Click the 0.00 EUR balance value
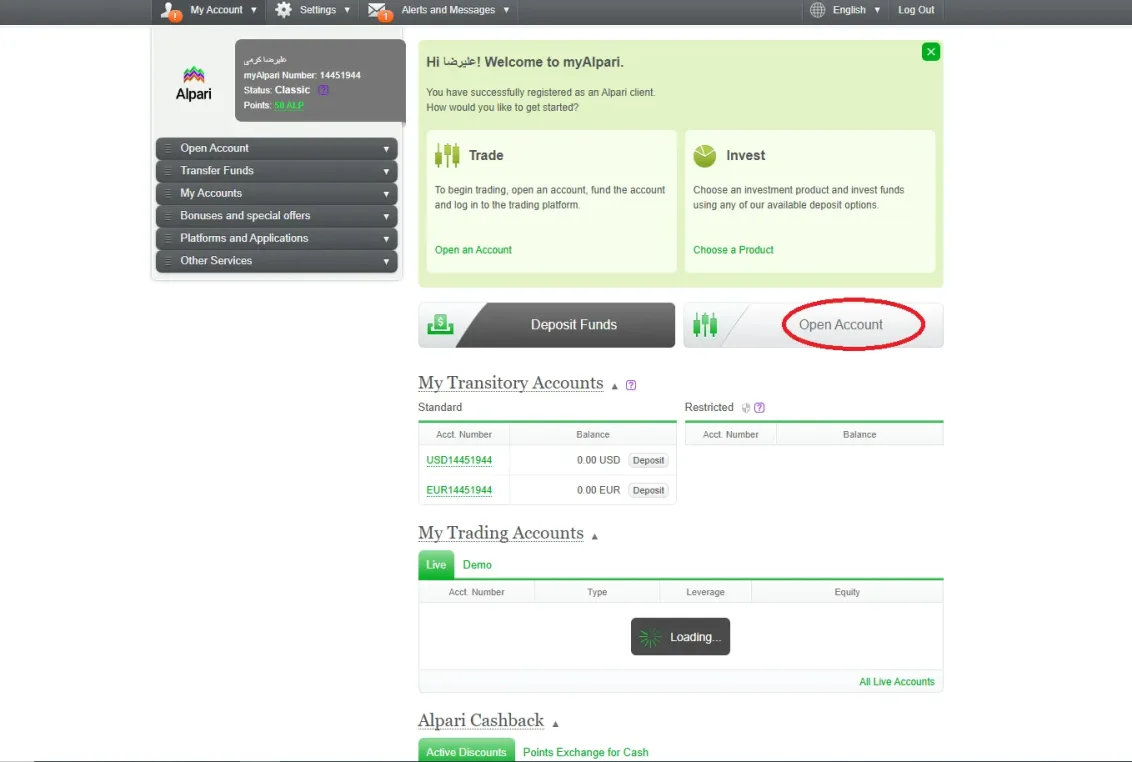 [x=598, y=490]
